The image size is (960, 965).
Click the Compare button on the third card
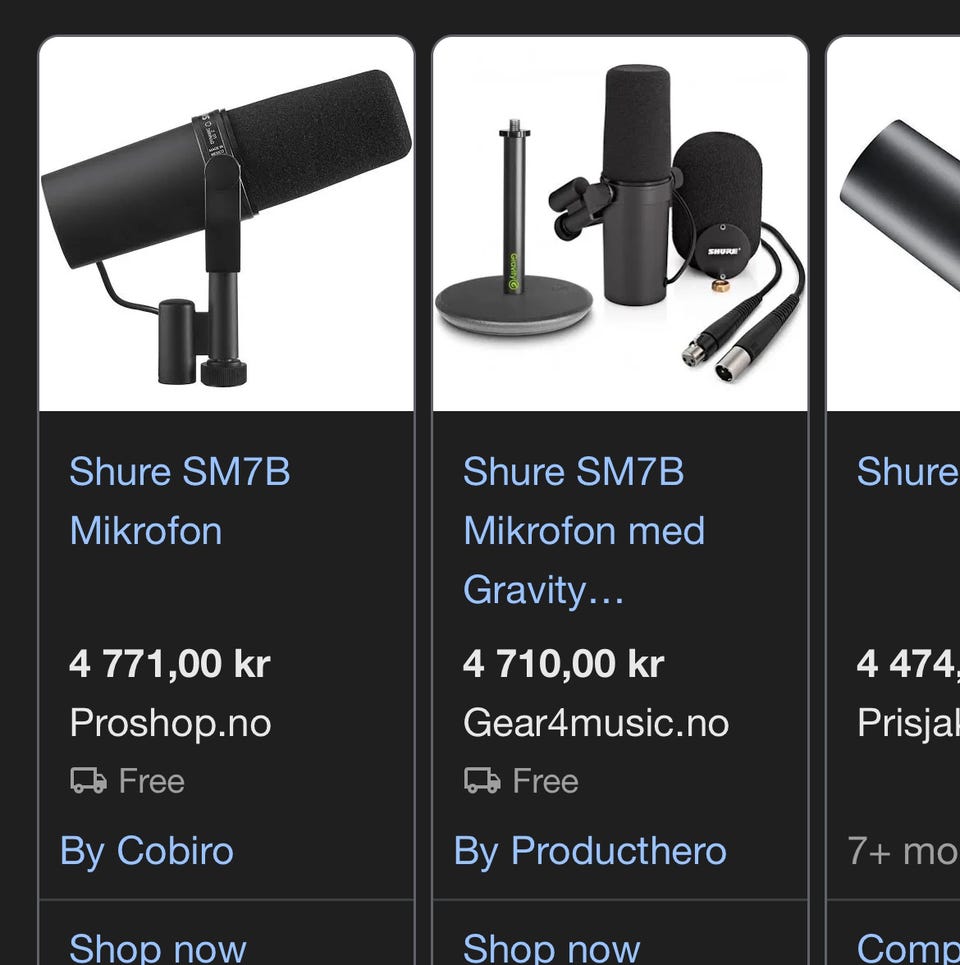908,947
